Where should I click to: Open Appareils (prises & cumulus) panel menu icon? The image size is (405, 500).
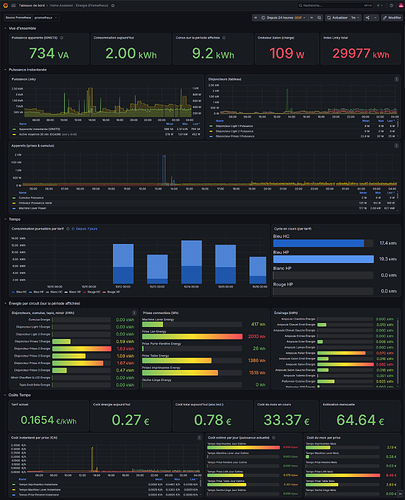click(396, 146)
